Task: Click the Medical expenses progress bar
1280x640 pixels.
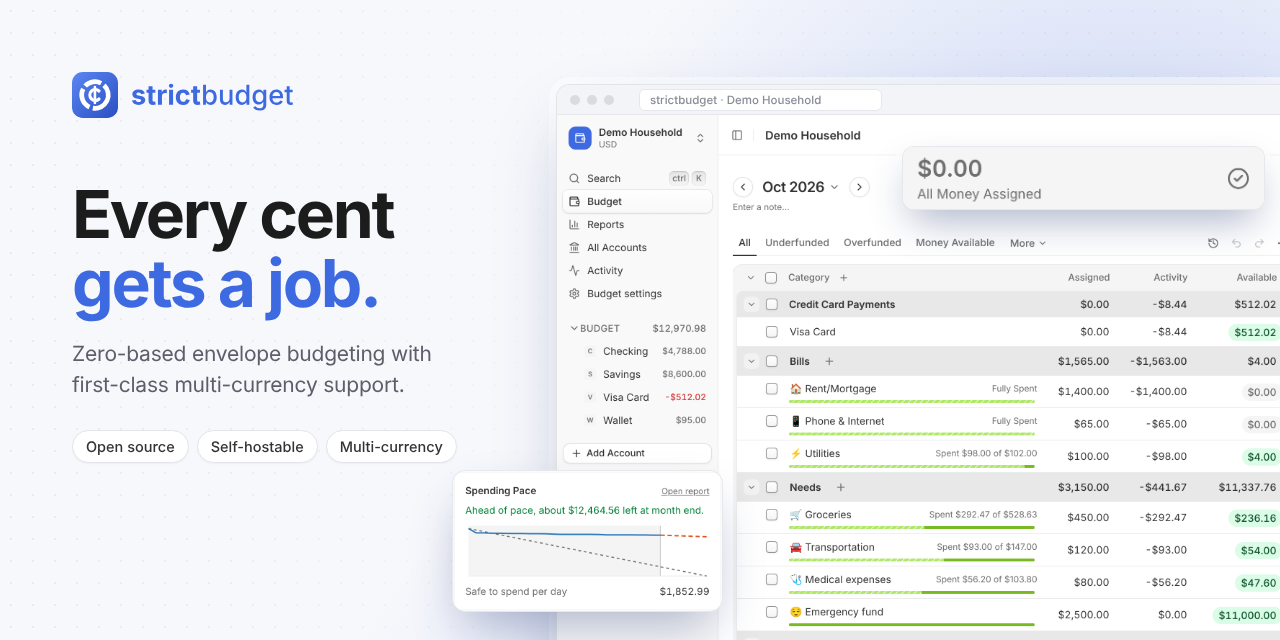Action: tap(912, 592)
